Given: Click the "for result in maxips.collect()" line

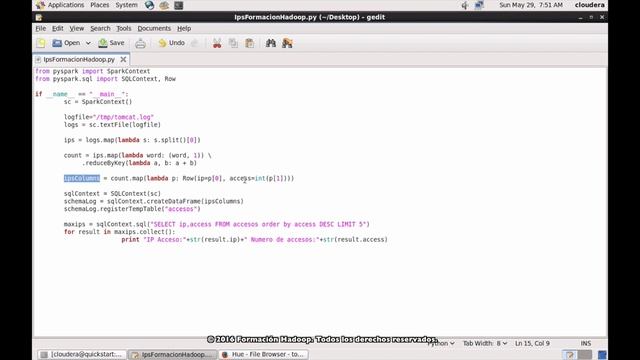Looking at the screenshot, I should [x=119, y=232].
